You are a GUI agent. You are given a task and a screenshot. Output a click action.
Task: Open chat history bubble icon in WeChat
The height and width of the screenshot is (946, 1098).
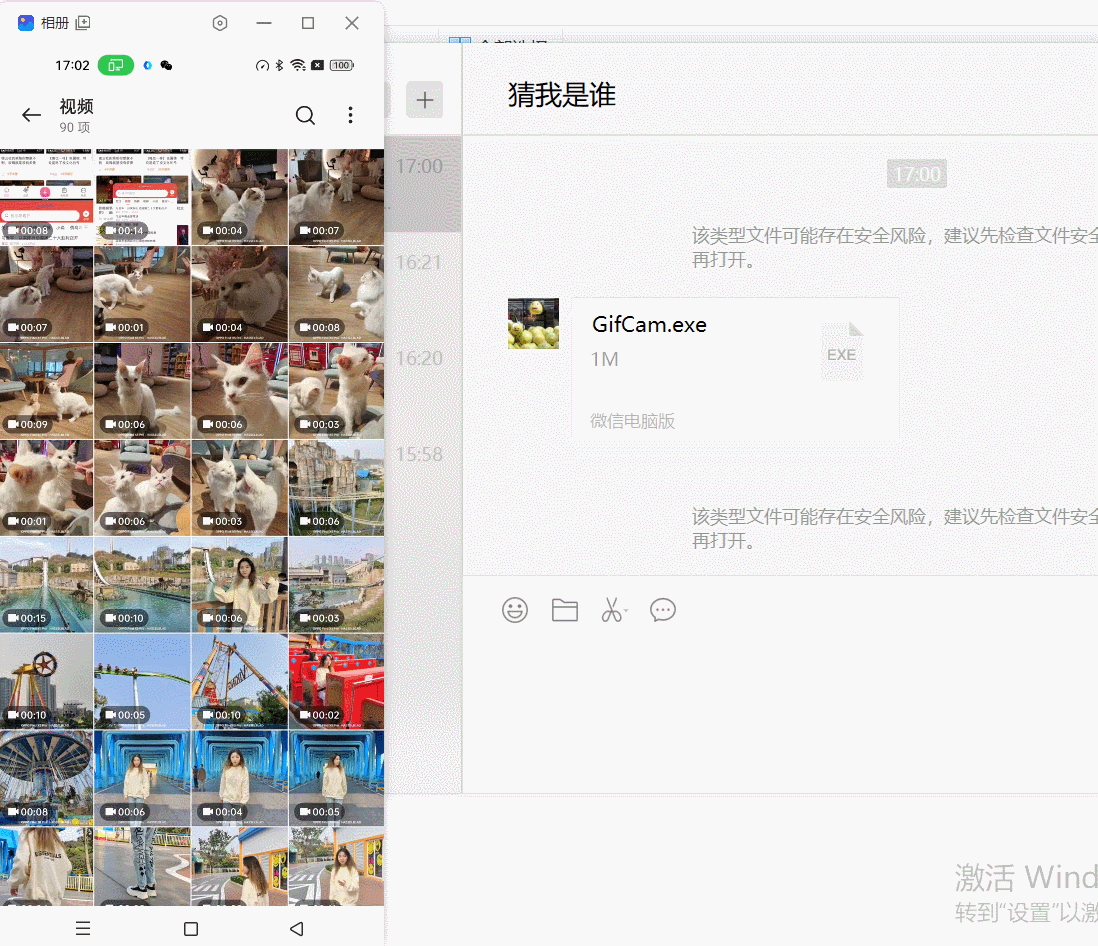point(662,610)
